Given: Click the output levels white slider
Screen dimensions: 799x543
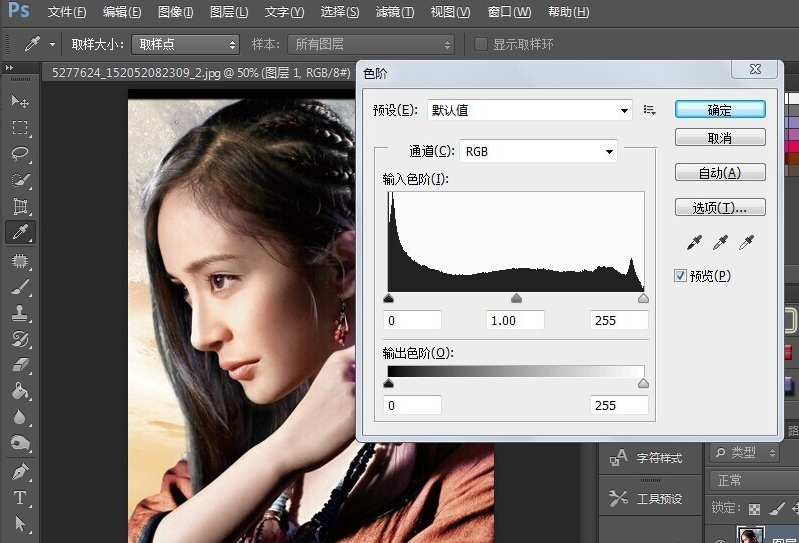Looking at the screenshot, I should coord(643,383).
